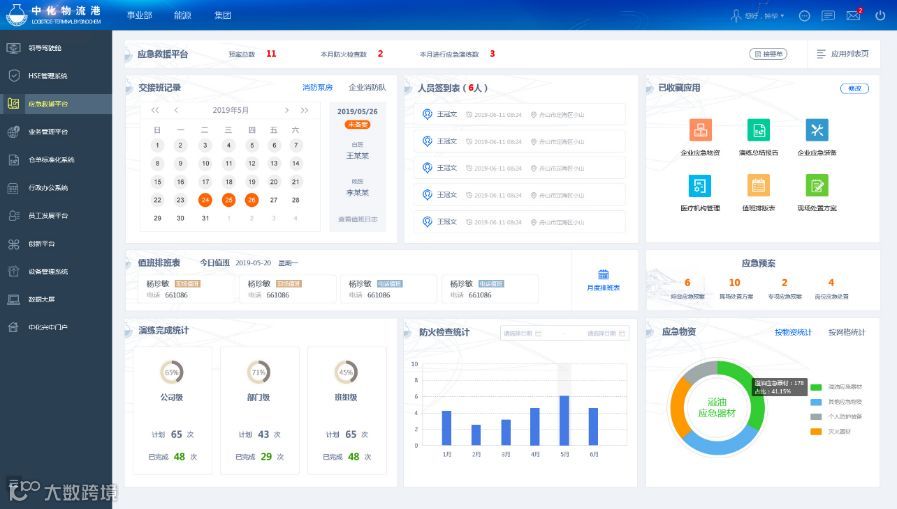Click the pill button left of 应用列表页
The width and height of the screenshot is (897, 509).
tap(768, 54)
